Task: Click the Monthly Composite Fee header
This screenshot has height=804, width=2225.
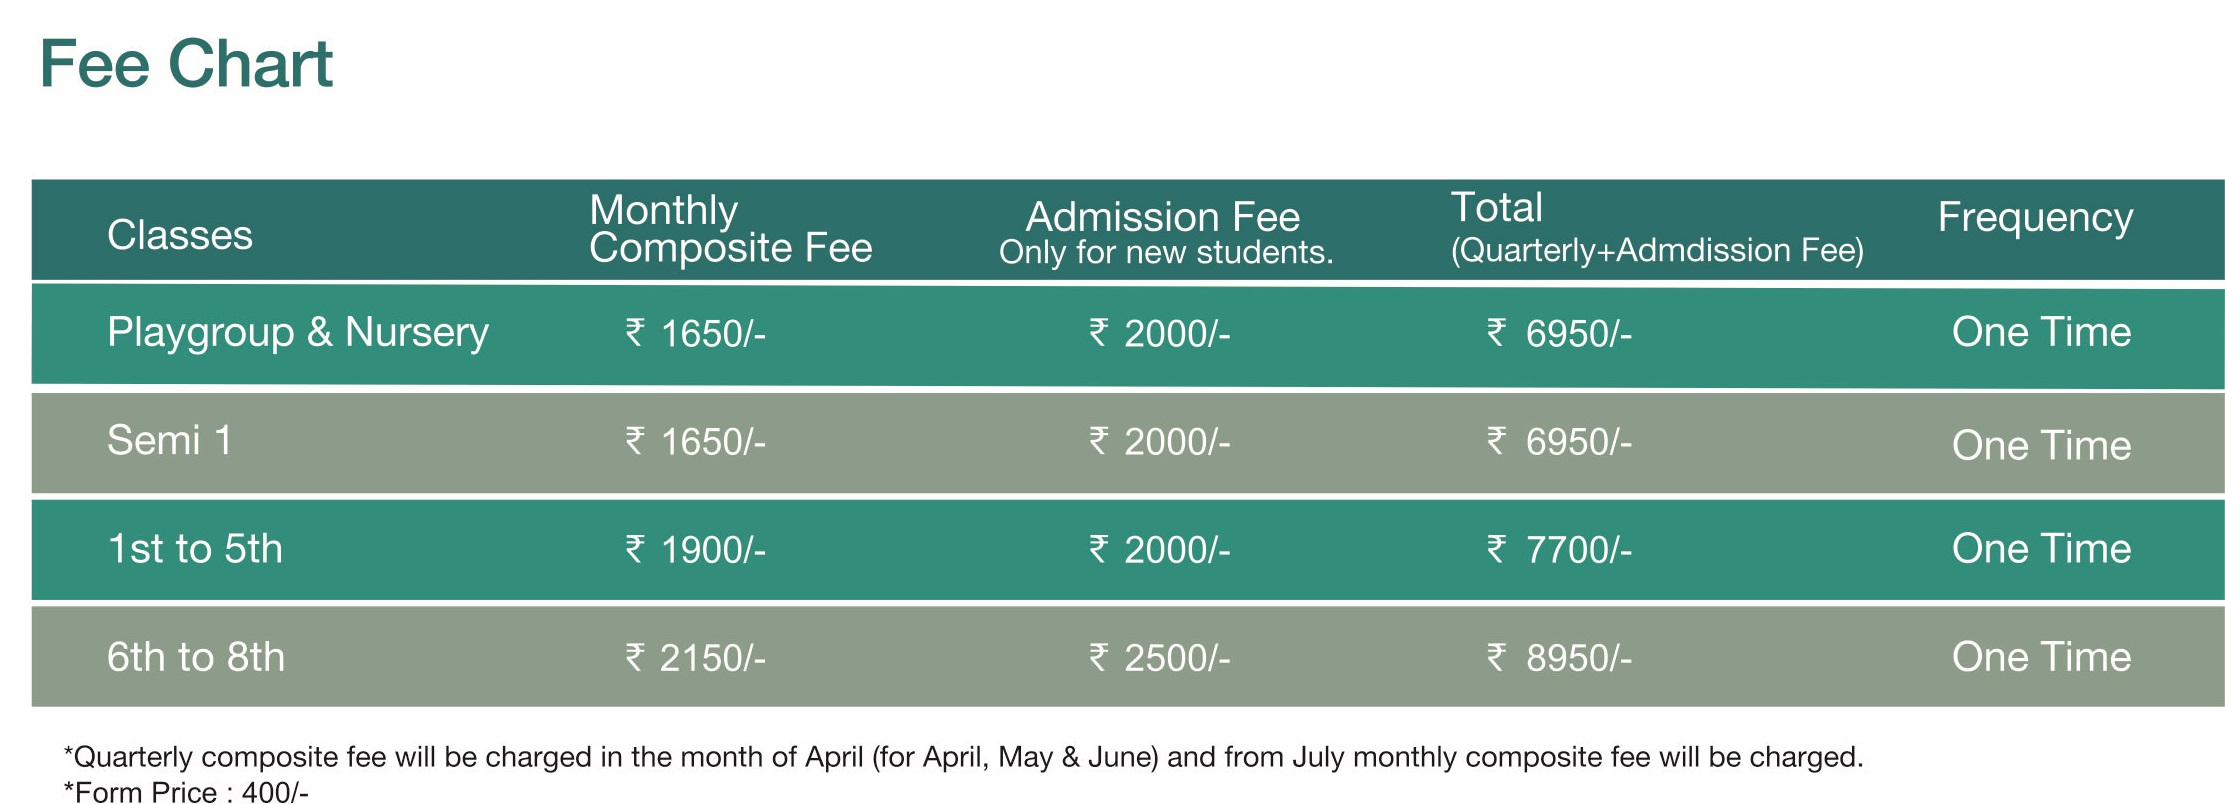Action: pyautogui.click(x=730, y=229)
